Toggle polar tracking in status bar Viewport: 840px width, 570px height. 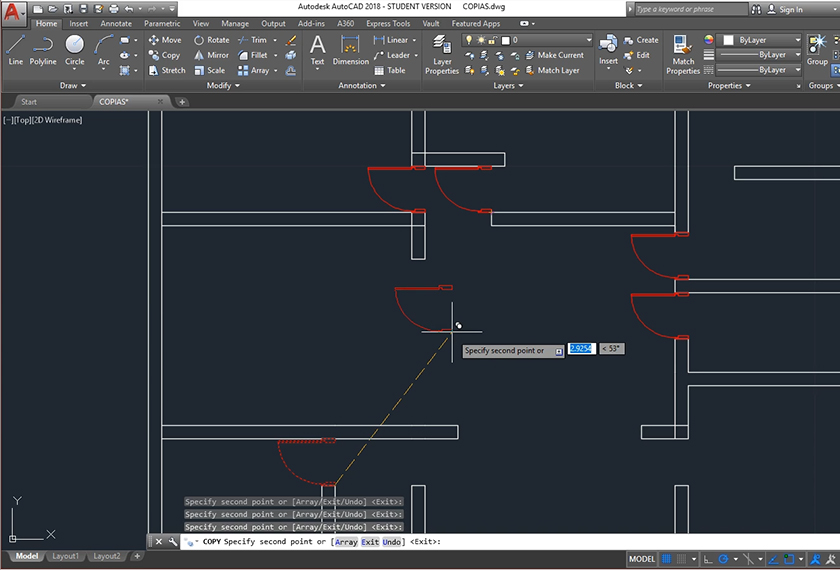[x=723, y=558]
